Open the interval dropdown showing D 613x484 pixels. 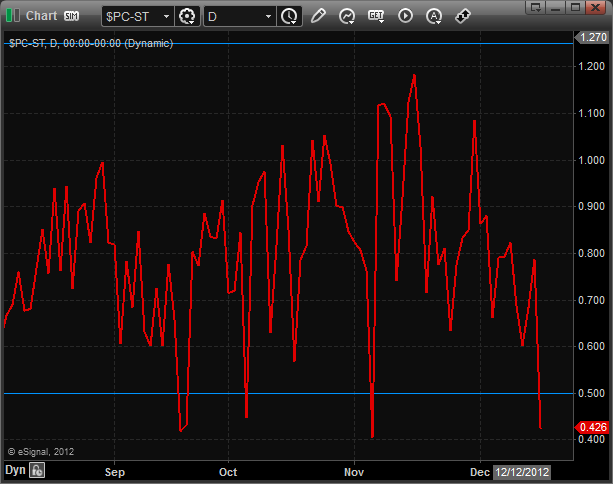tap(240, 16)
